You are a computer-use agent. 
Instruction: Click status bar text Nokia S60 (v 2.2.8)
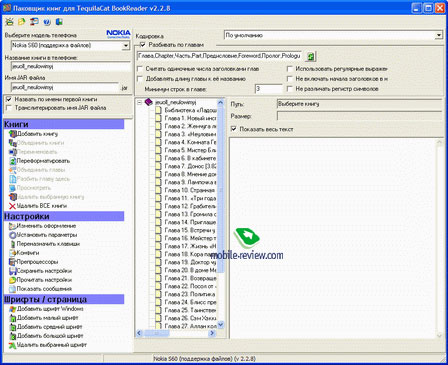(x=204, y=359)
